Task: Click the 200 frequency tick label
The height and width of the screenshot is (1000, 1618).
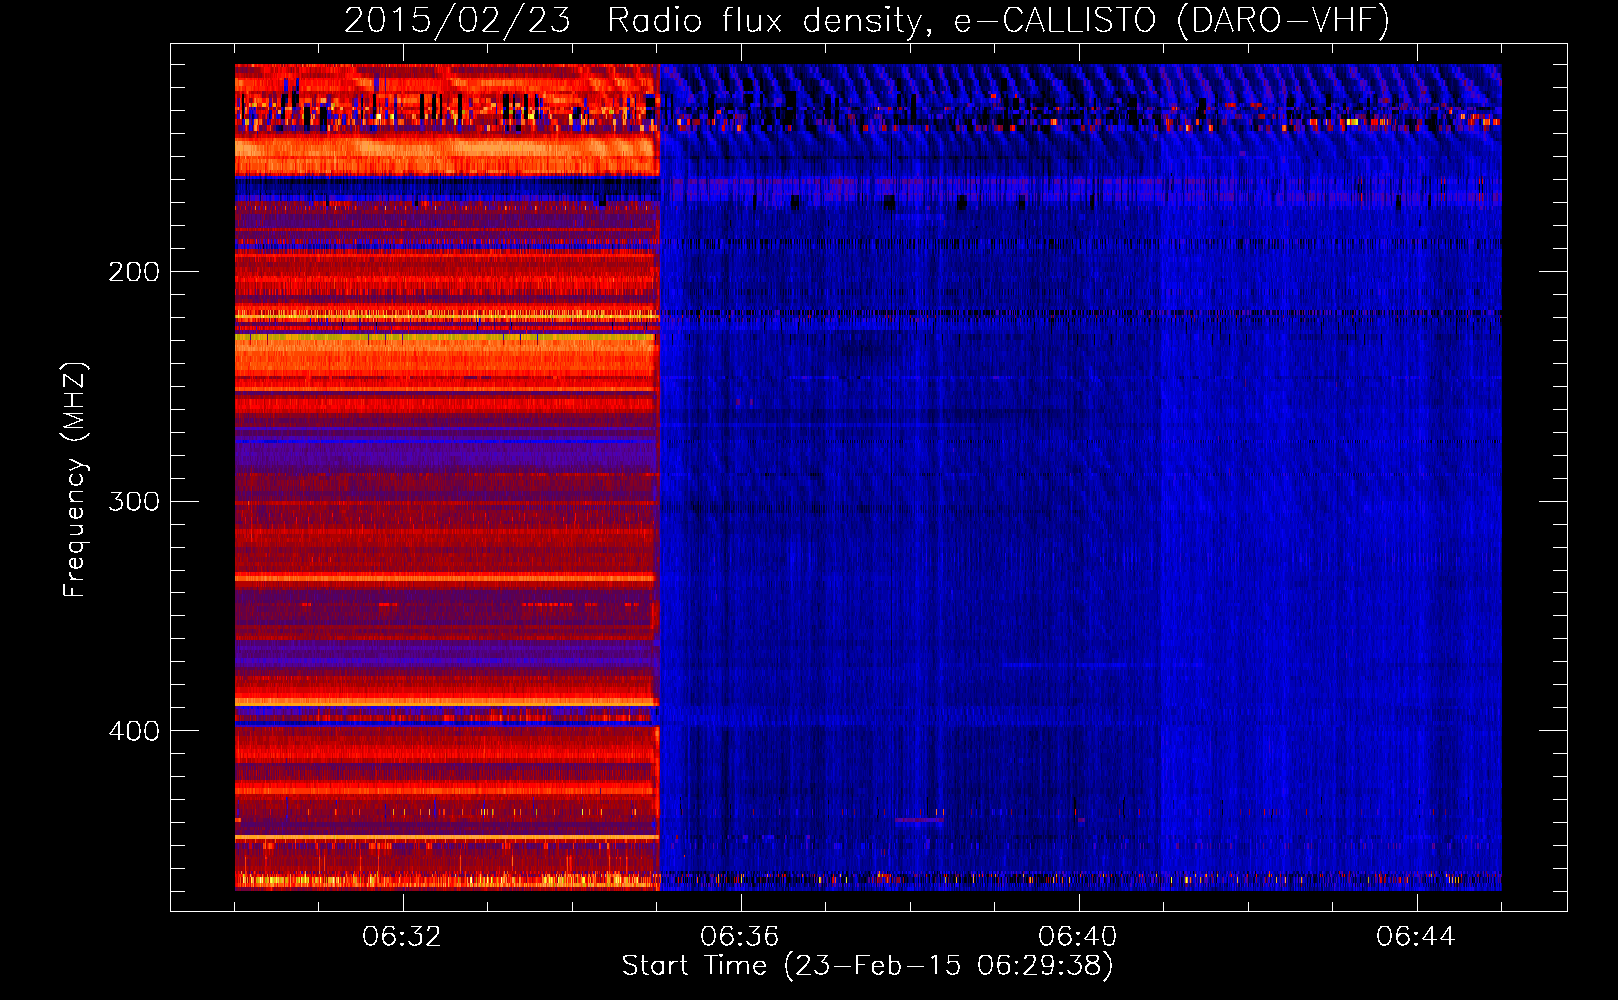Action: [x=134, y=272]
